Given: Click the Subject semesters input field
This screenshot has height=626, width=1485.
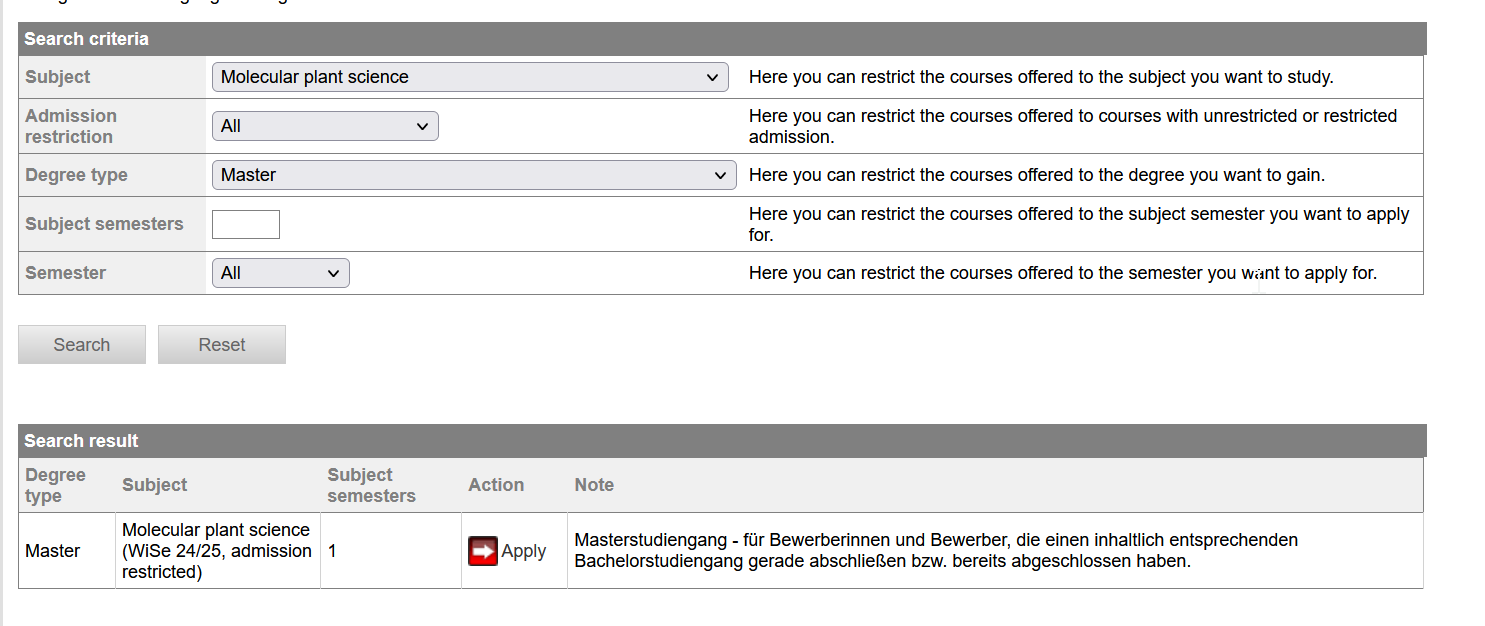Looking at the screenshot, I should [245, 224].
